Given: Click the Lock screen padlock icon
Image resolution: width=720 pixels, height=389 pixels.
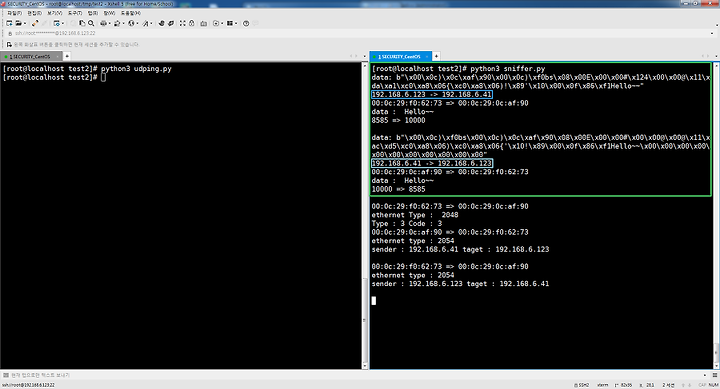Looking at the screenshot, I should click(x=191, y=23).
